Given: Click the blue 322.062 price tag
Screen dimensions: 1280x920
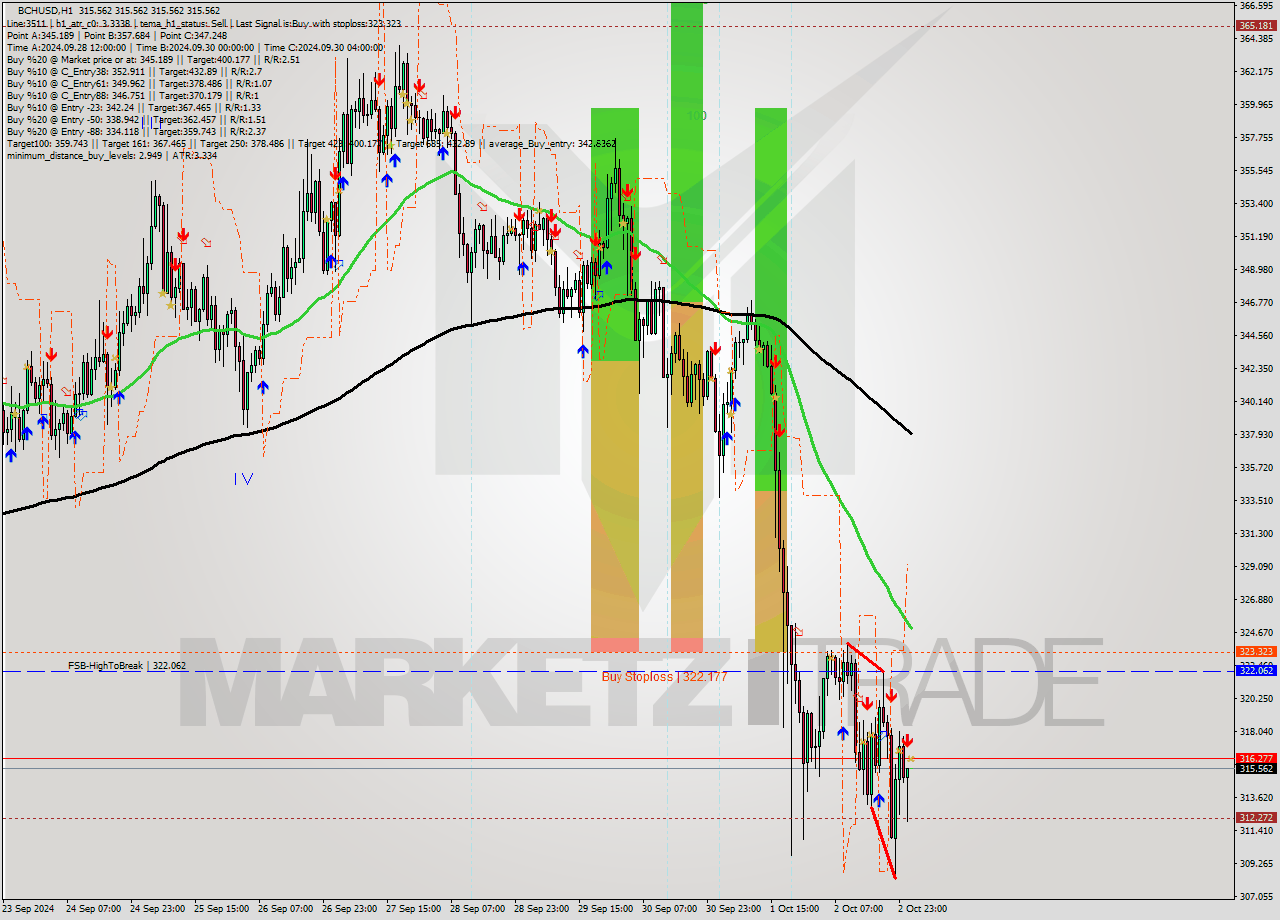Looking at the screenshot, I should coord(1255,671).
